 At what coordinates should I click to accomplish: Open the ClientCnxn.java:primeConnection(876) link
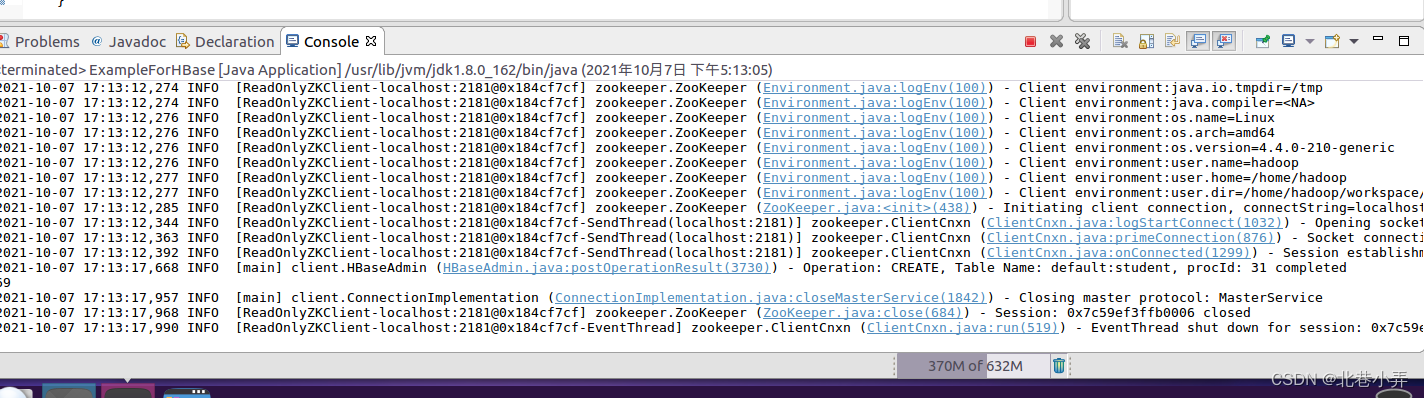pos(1132,238)
